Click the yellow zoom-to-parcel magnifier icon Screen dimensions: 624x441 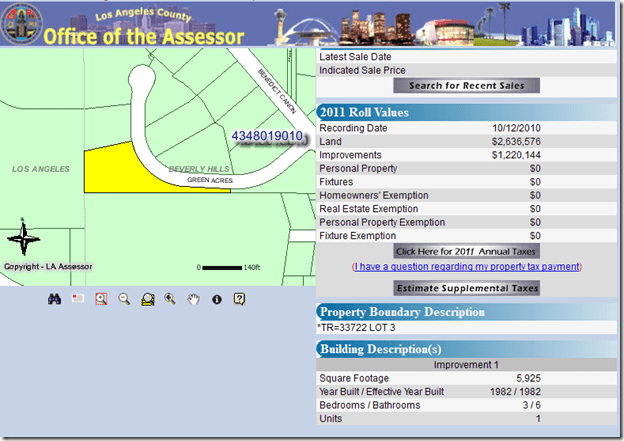tap(147, 299)
